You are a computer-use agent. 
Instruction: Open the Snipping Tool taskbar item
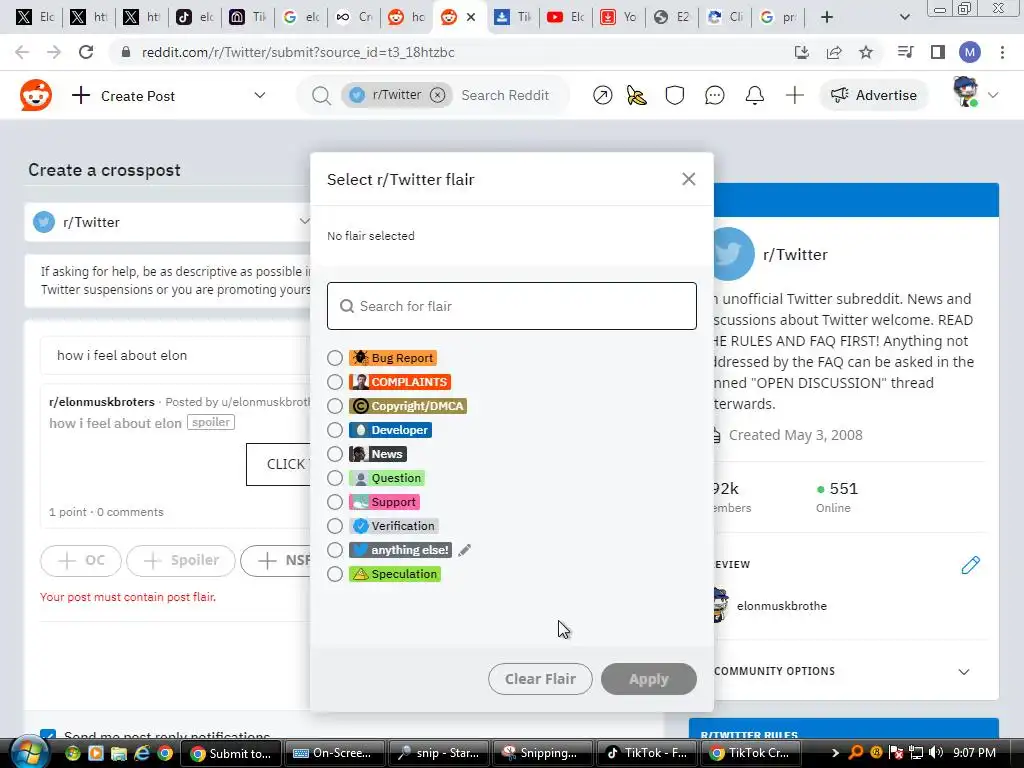coord(542,753)
